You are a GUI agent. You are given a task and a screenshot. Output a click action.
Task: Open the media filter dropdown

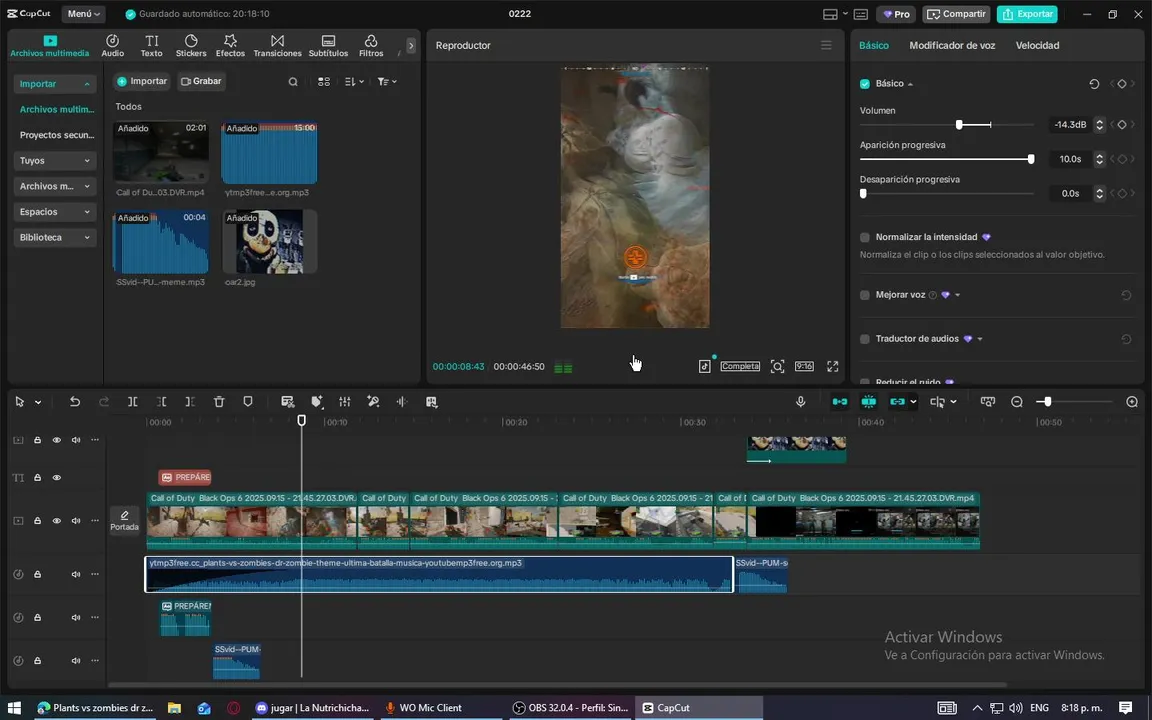pos(386,82)
